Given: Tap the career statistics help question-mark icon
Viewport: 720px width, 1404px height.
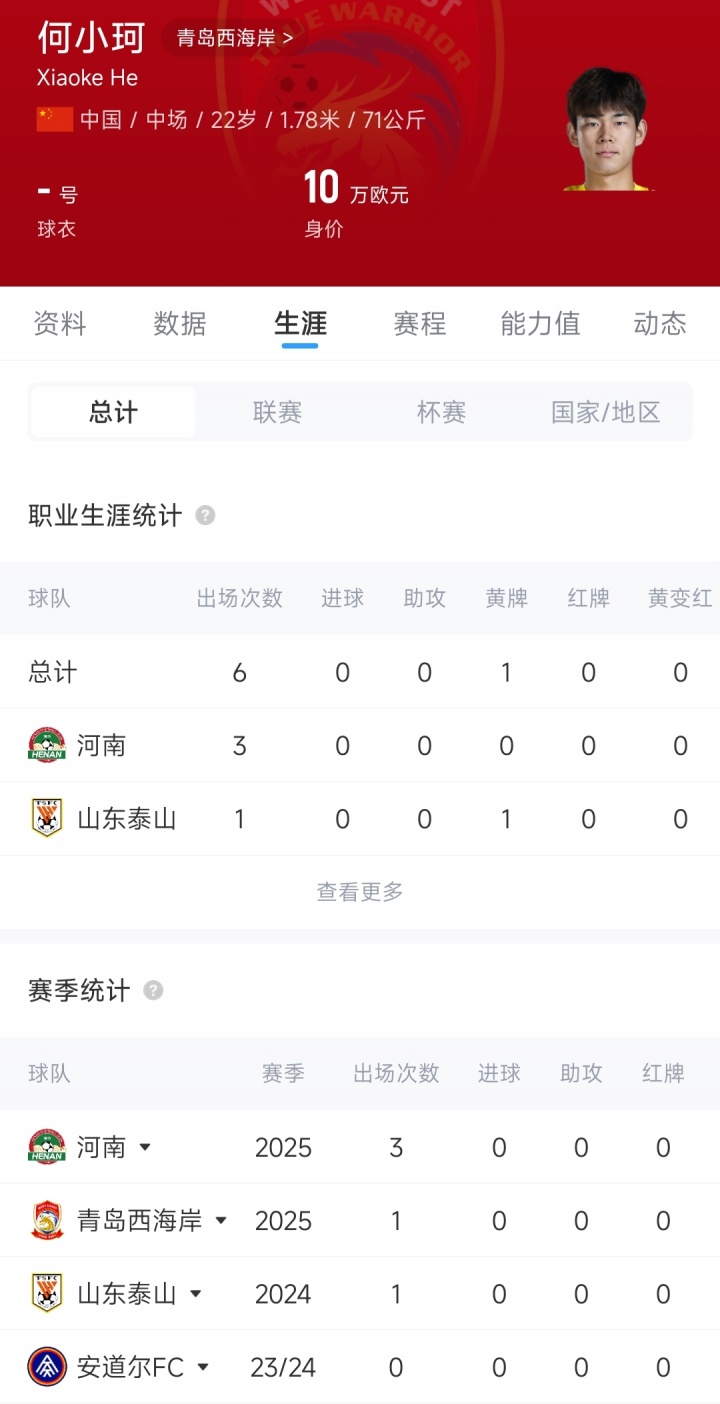Looking at the screenshot, I should 205,516.
